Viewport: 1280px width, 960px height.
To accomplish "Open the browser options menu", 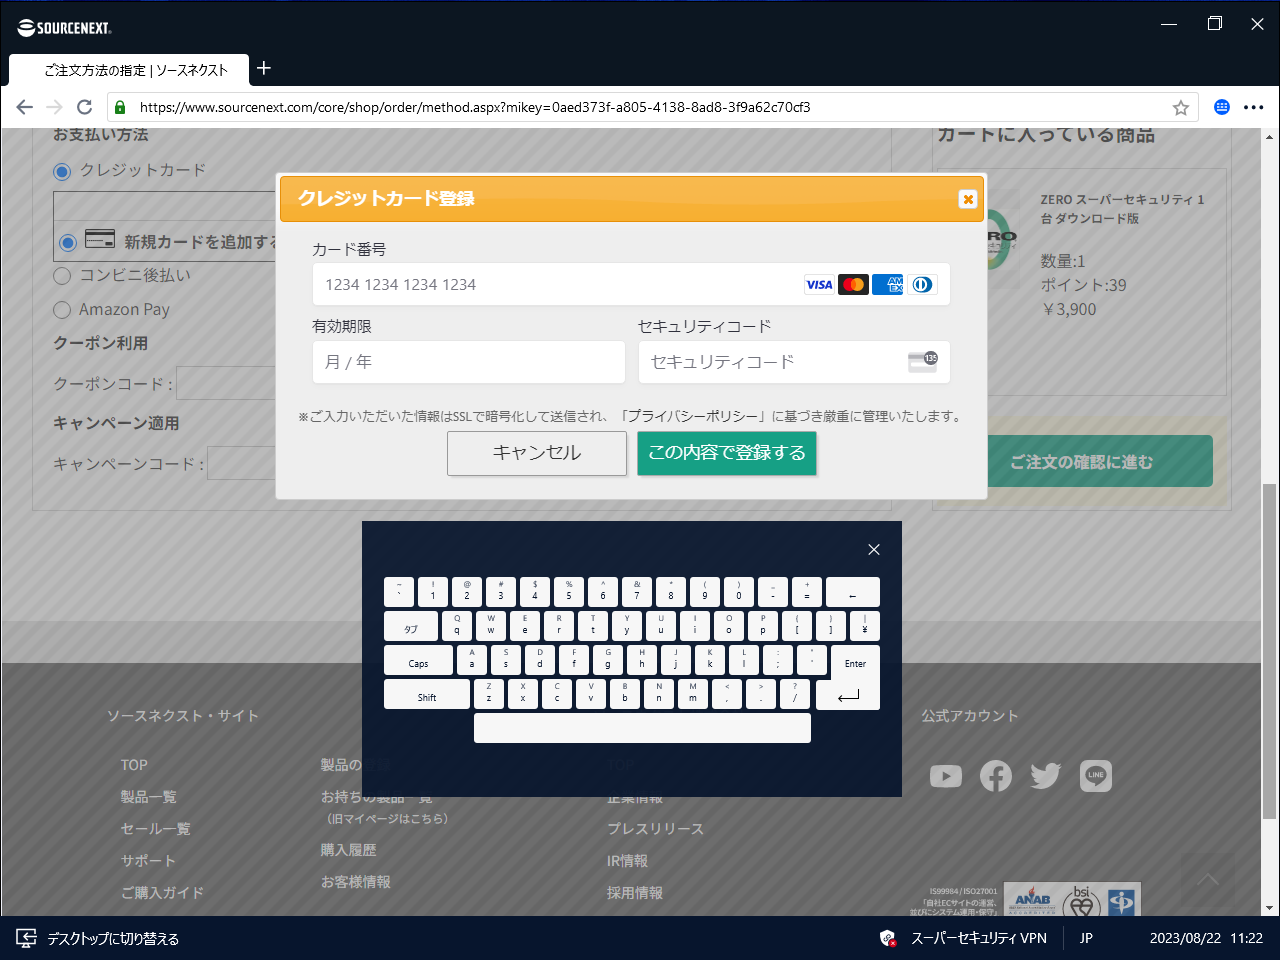I will tap(1255, 107).
